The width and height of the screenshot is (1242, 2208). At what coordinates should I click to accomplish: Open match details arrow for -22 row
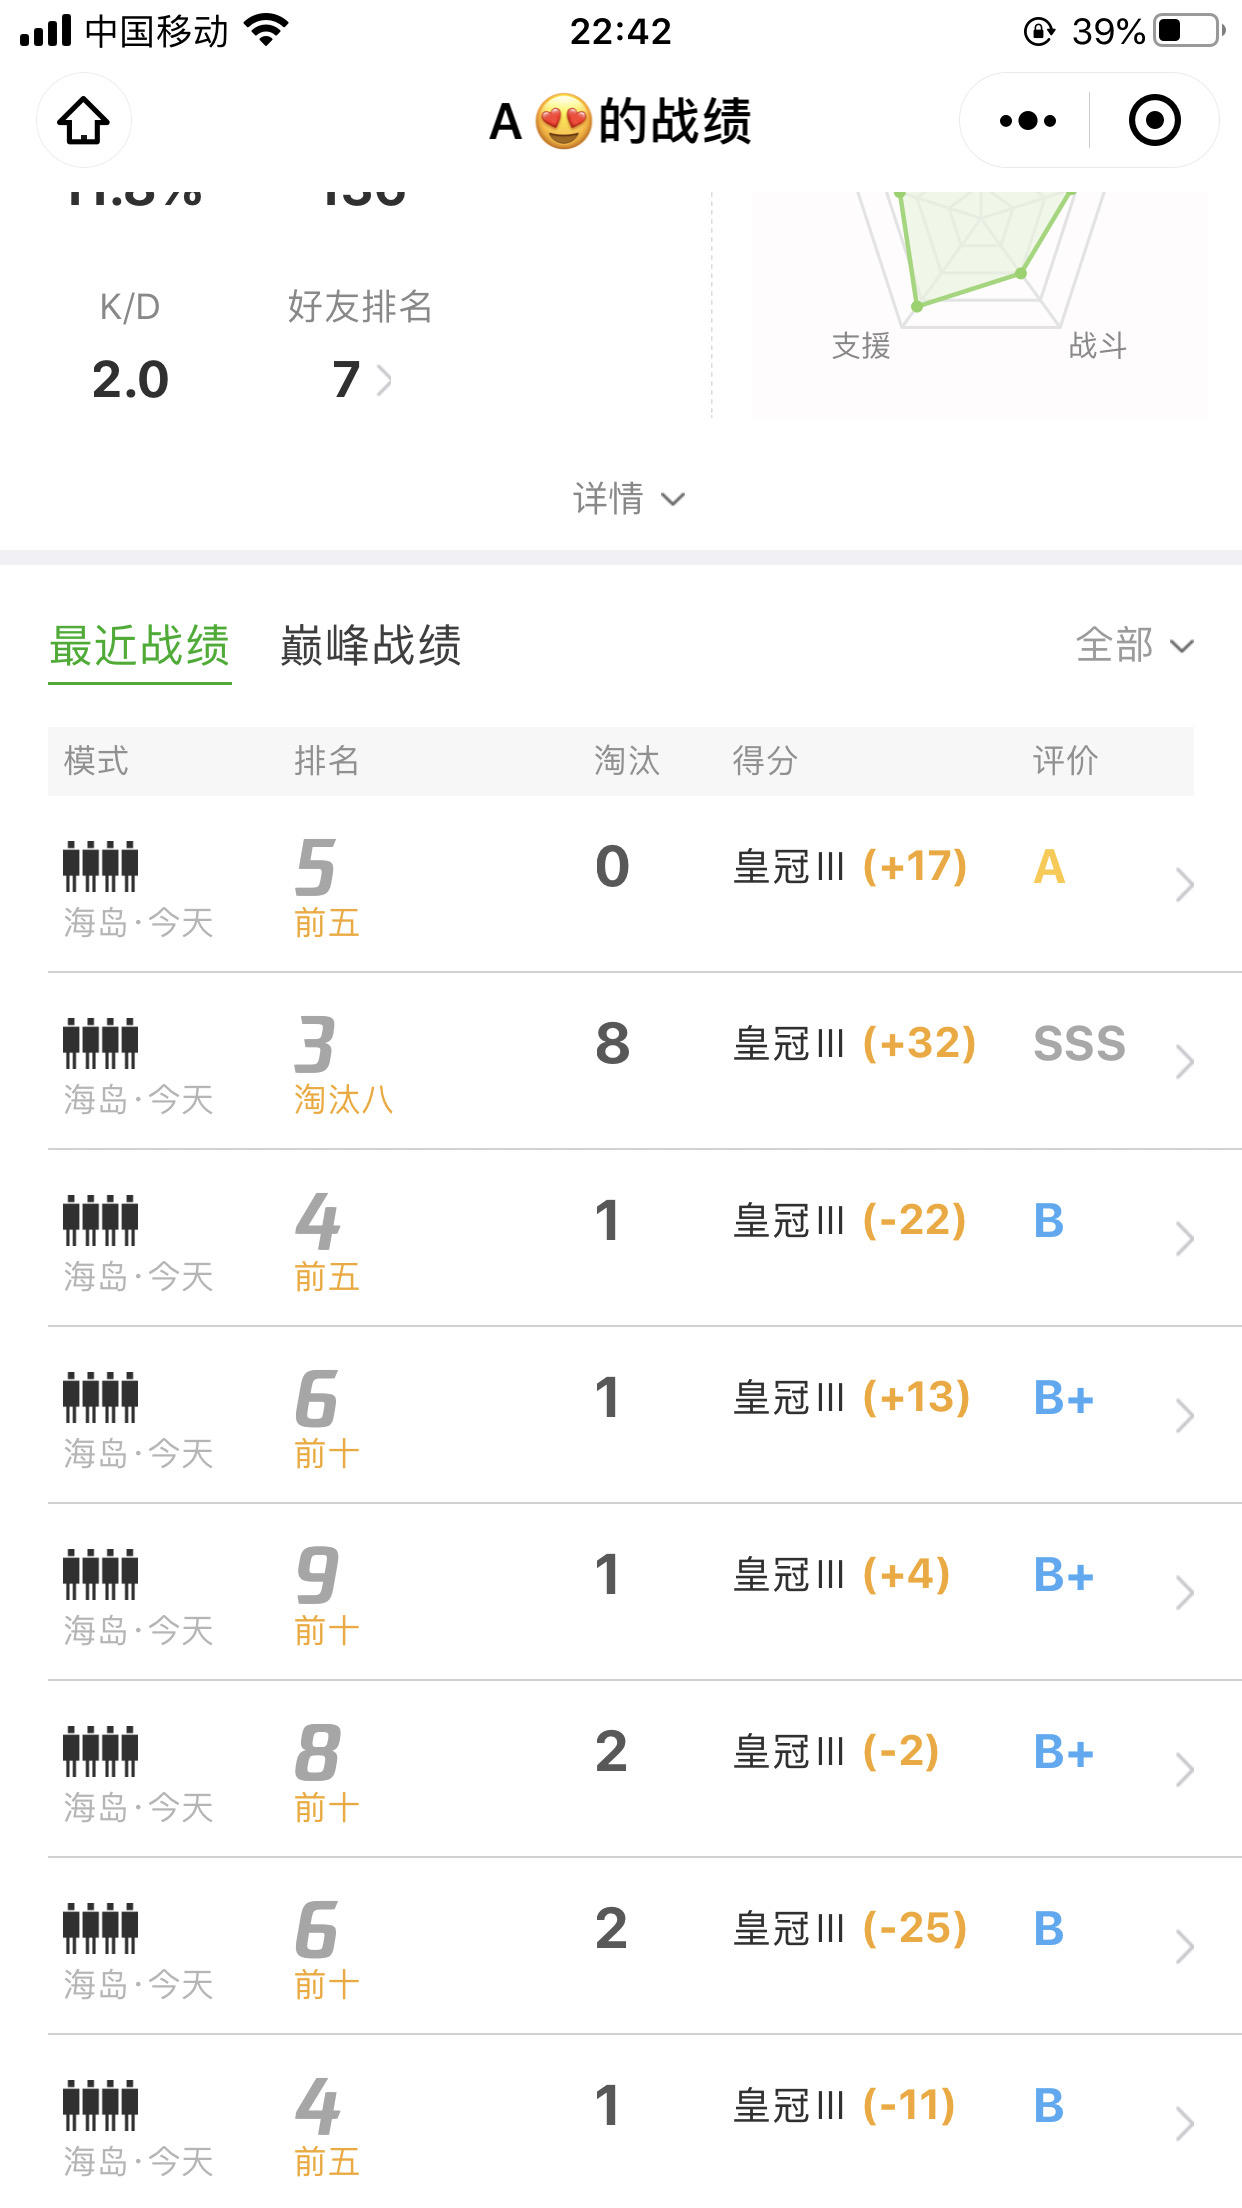(x=1185, y=1239)
